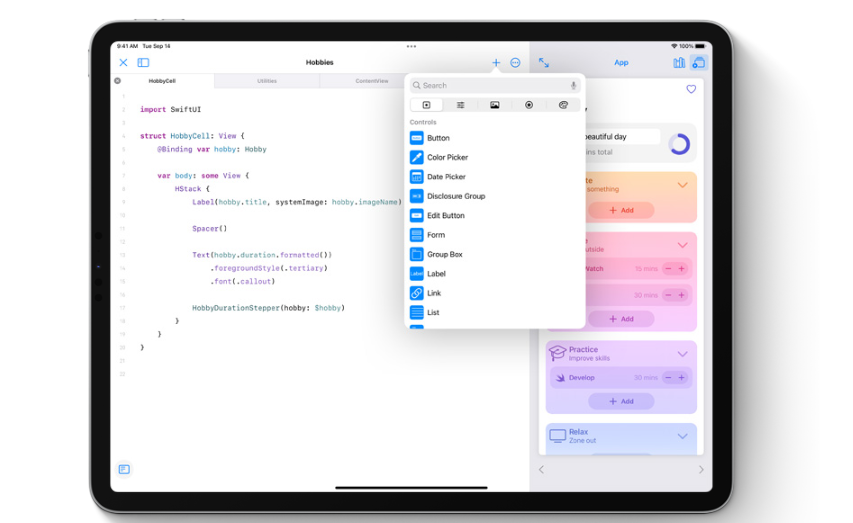Screen dimensions: 853x523
Task: Tap the heart favorite icon in preview
Action: (x=691, y=89)
